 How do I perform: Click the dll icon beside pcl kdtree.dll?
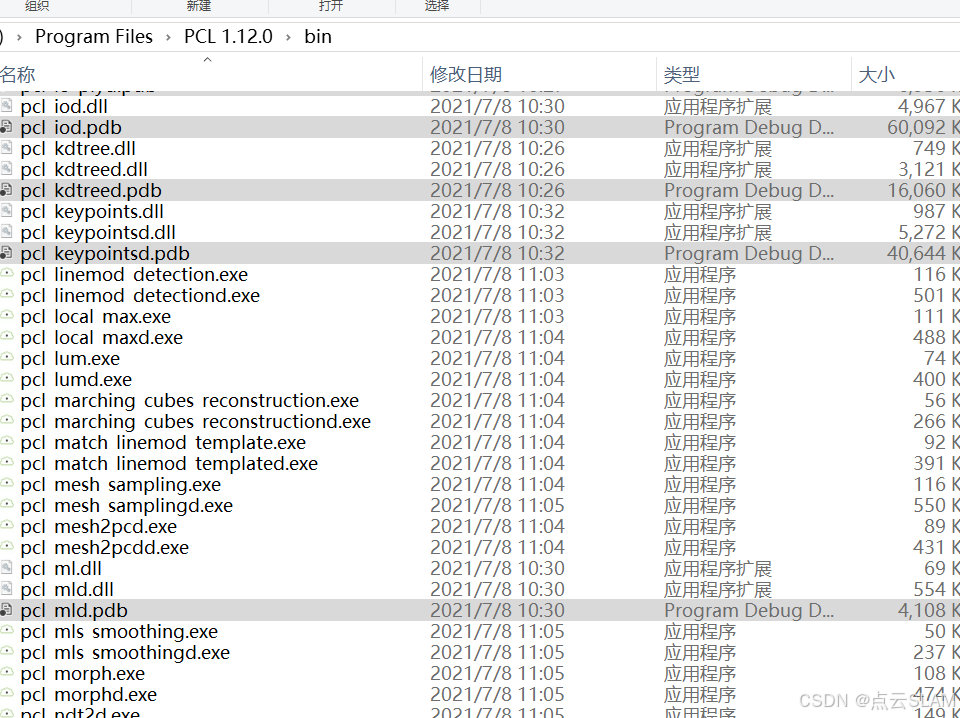(6, 148)
